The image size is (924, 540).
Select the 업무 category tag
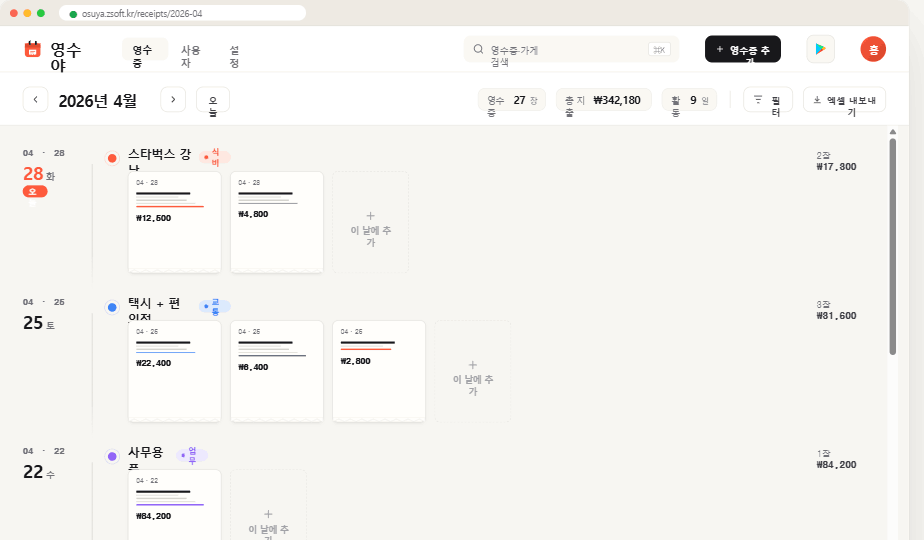click(192, 456)
